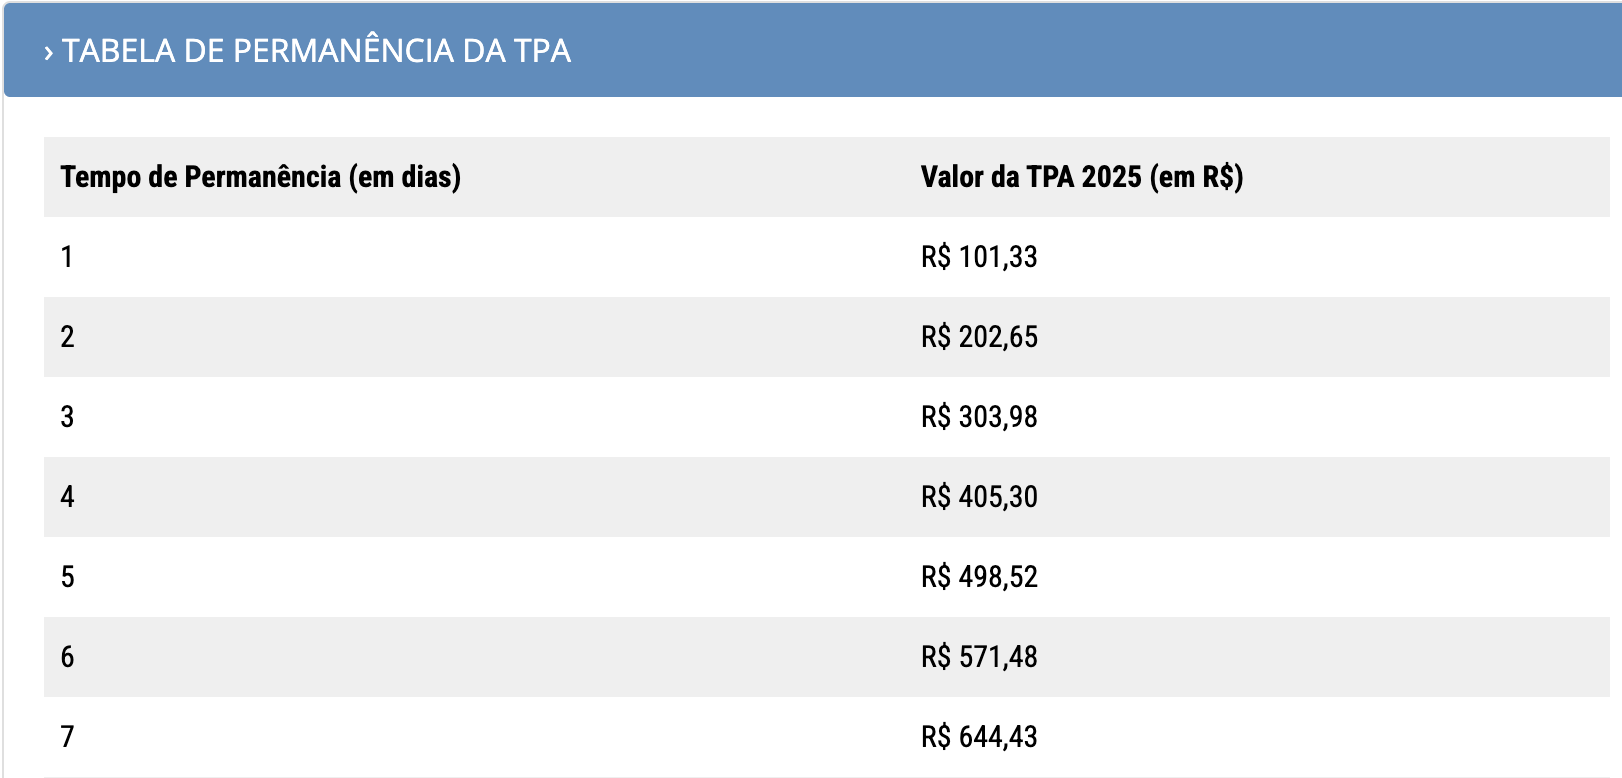The image size is (1622, 778).
Task: Click the R$ 202,65 value
Action: (x=979, y=337)
